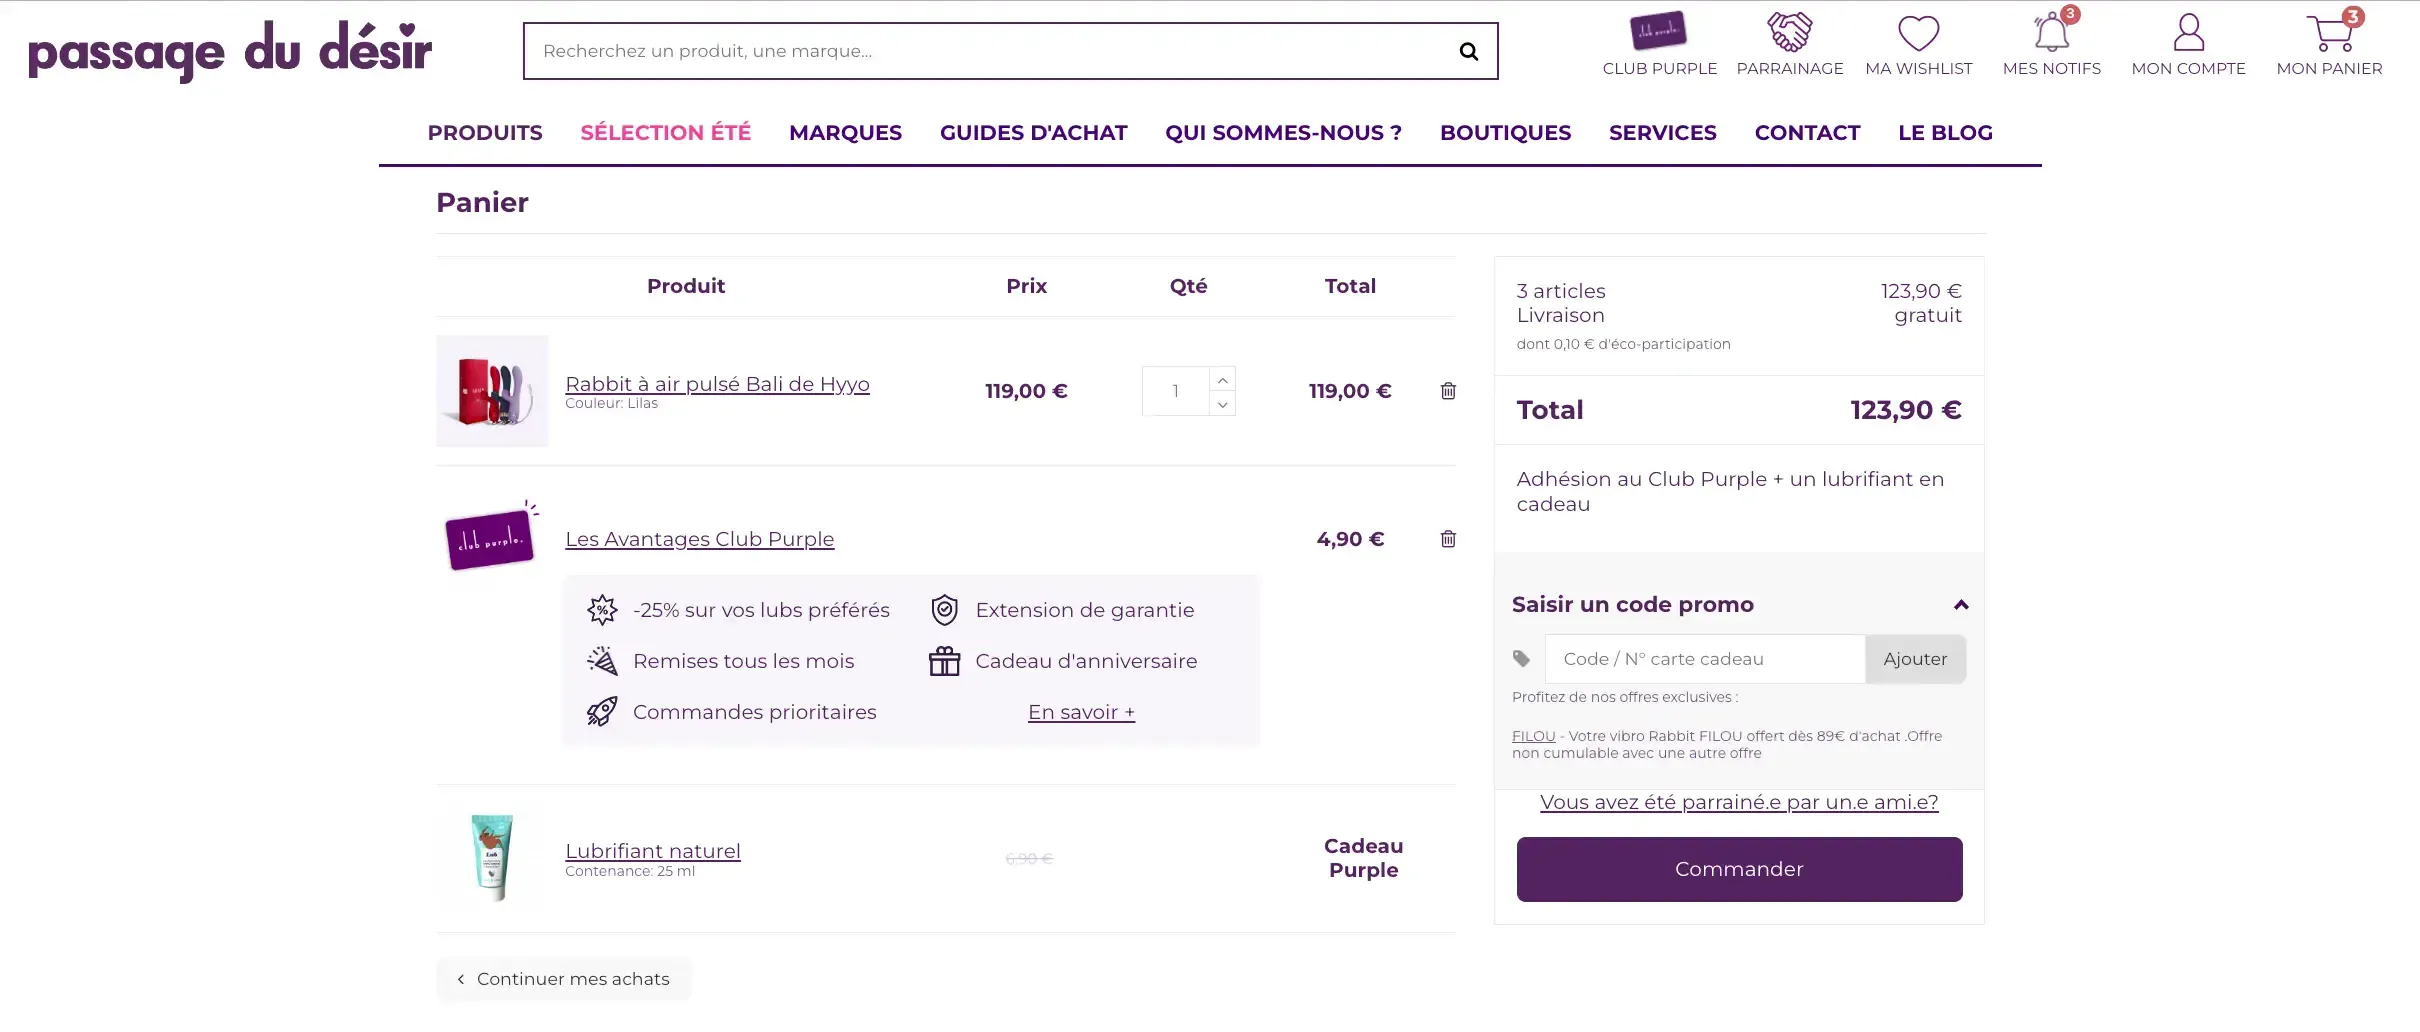Click the Cadeau d'anniversaire gift icon
Viewport: 2420px width, 1032px height.
(x=945, y=661)
